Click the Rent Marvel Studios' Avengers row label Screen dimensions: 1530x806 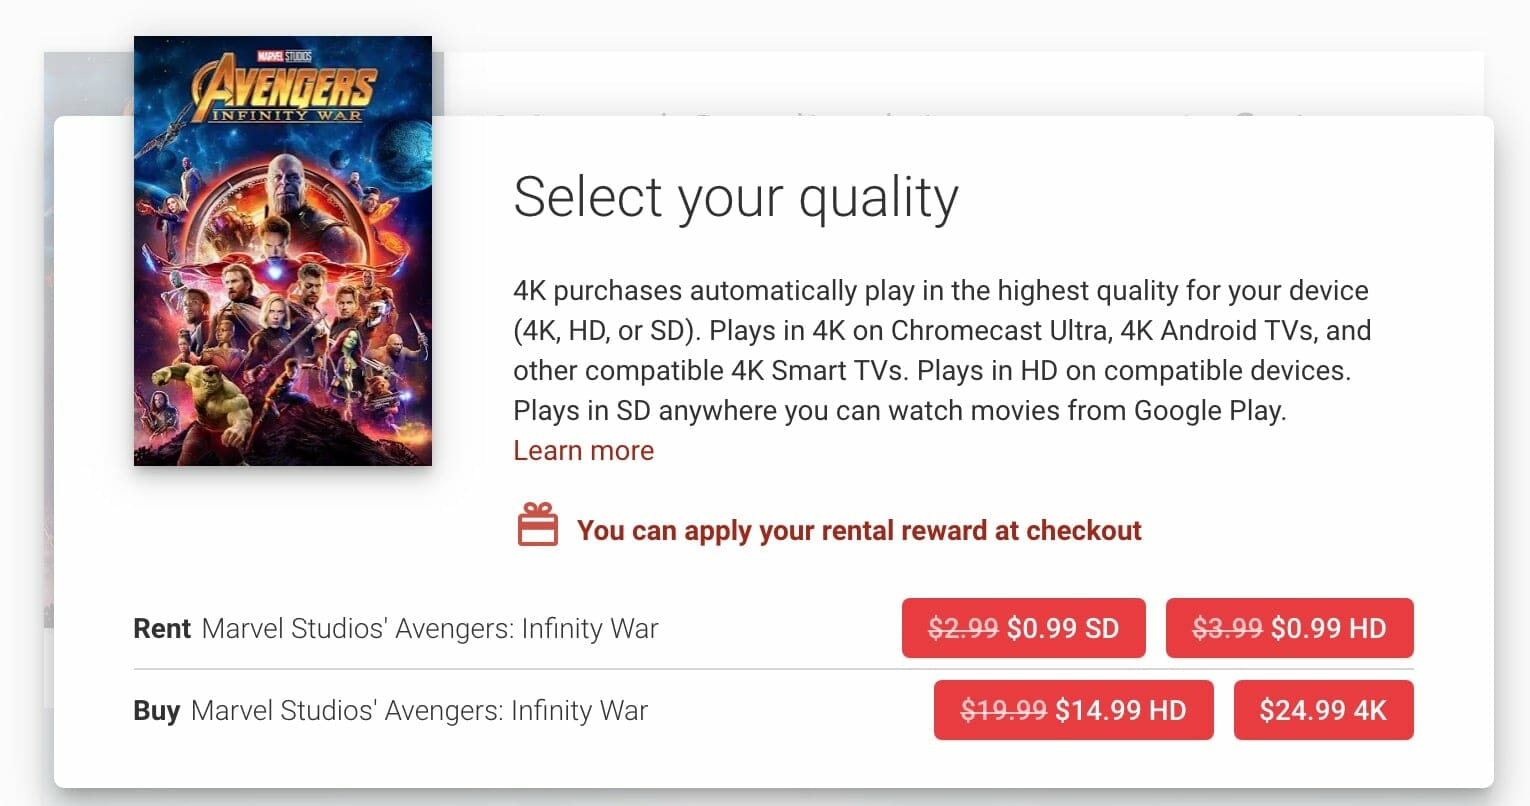[x=396, y=629]
